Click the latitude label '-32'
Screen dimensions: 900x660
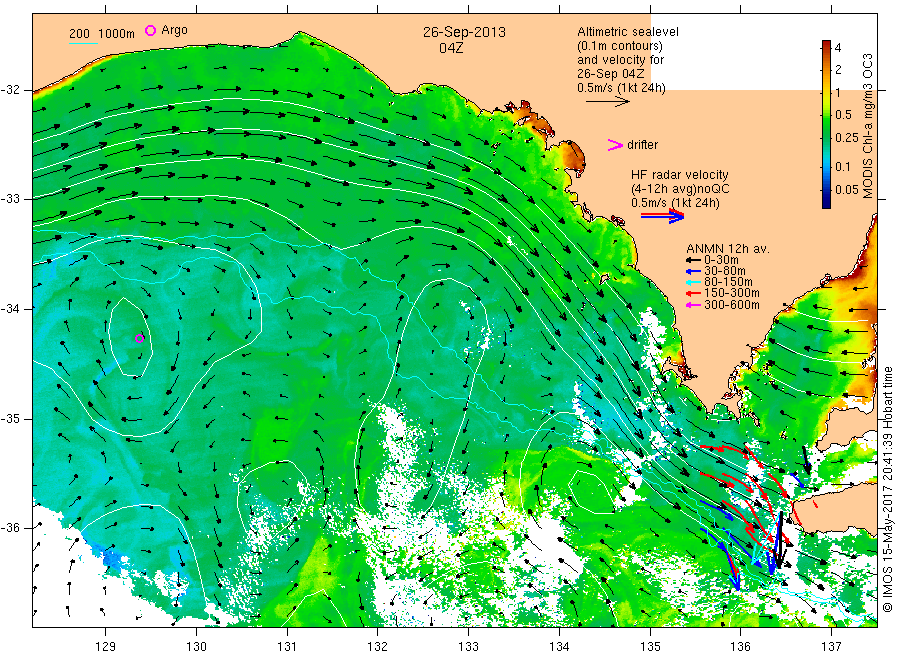point(10,90)
